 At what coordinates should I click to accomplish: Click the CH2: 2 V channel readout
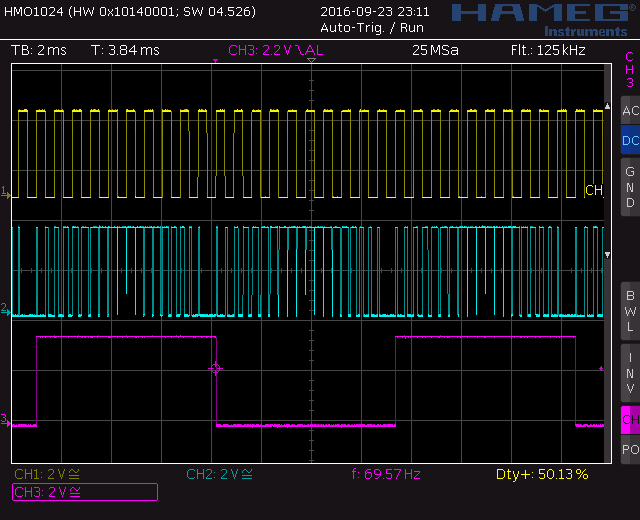click(x=219, y=474)
